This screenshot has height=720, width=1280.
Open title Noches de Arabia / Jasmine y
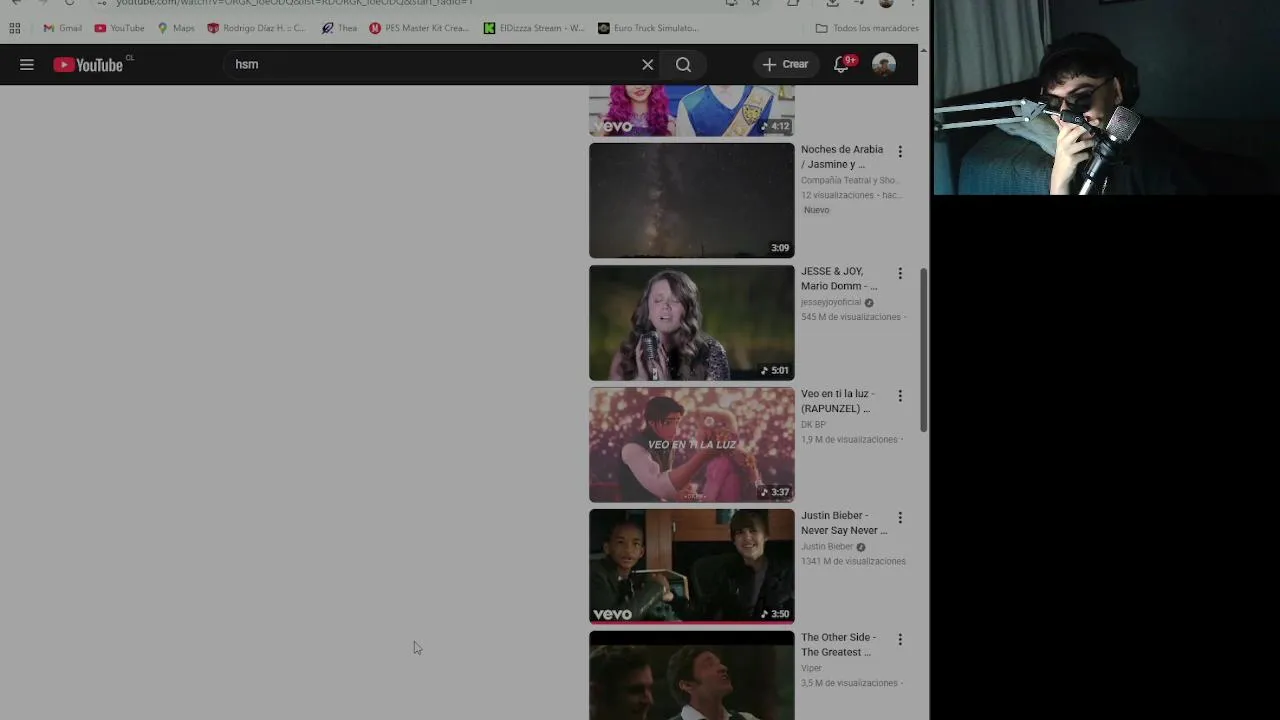click(x=842, y=157)
